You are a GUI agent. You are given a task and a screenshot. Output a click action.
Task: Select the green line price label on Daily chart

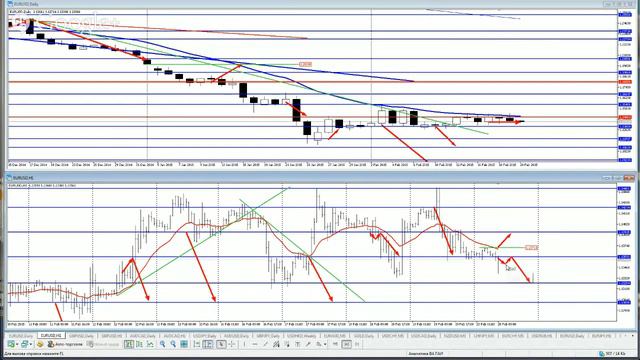click(305, 64)
